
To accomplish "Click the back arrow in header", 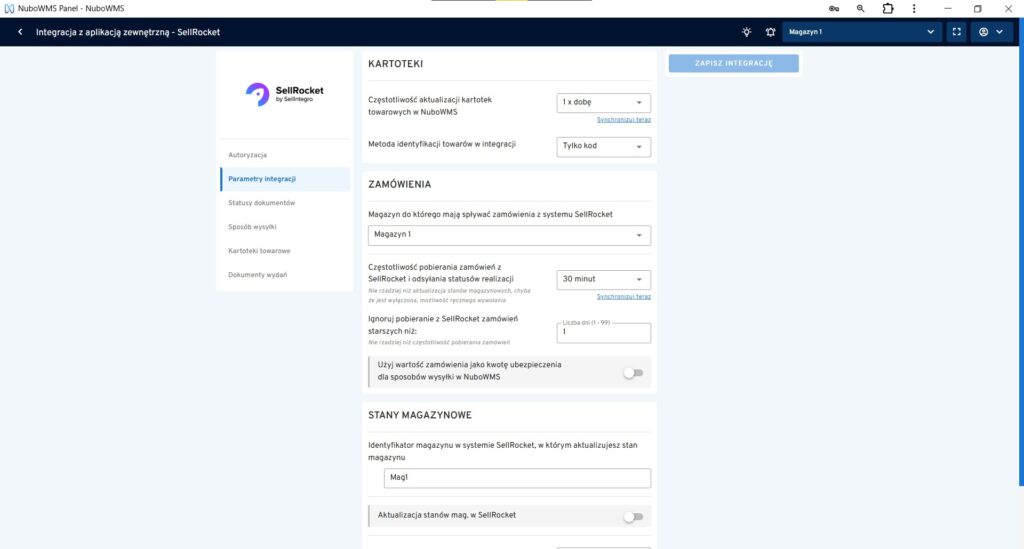I will pyautogui.click(x=20, y=32).
